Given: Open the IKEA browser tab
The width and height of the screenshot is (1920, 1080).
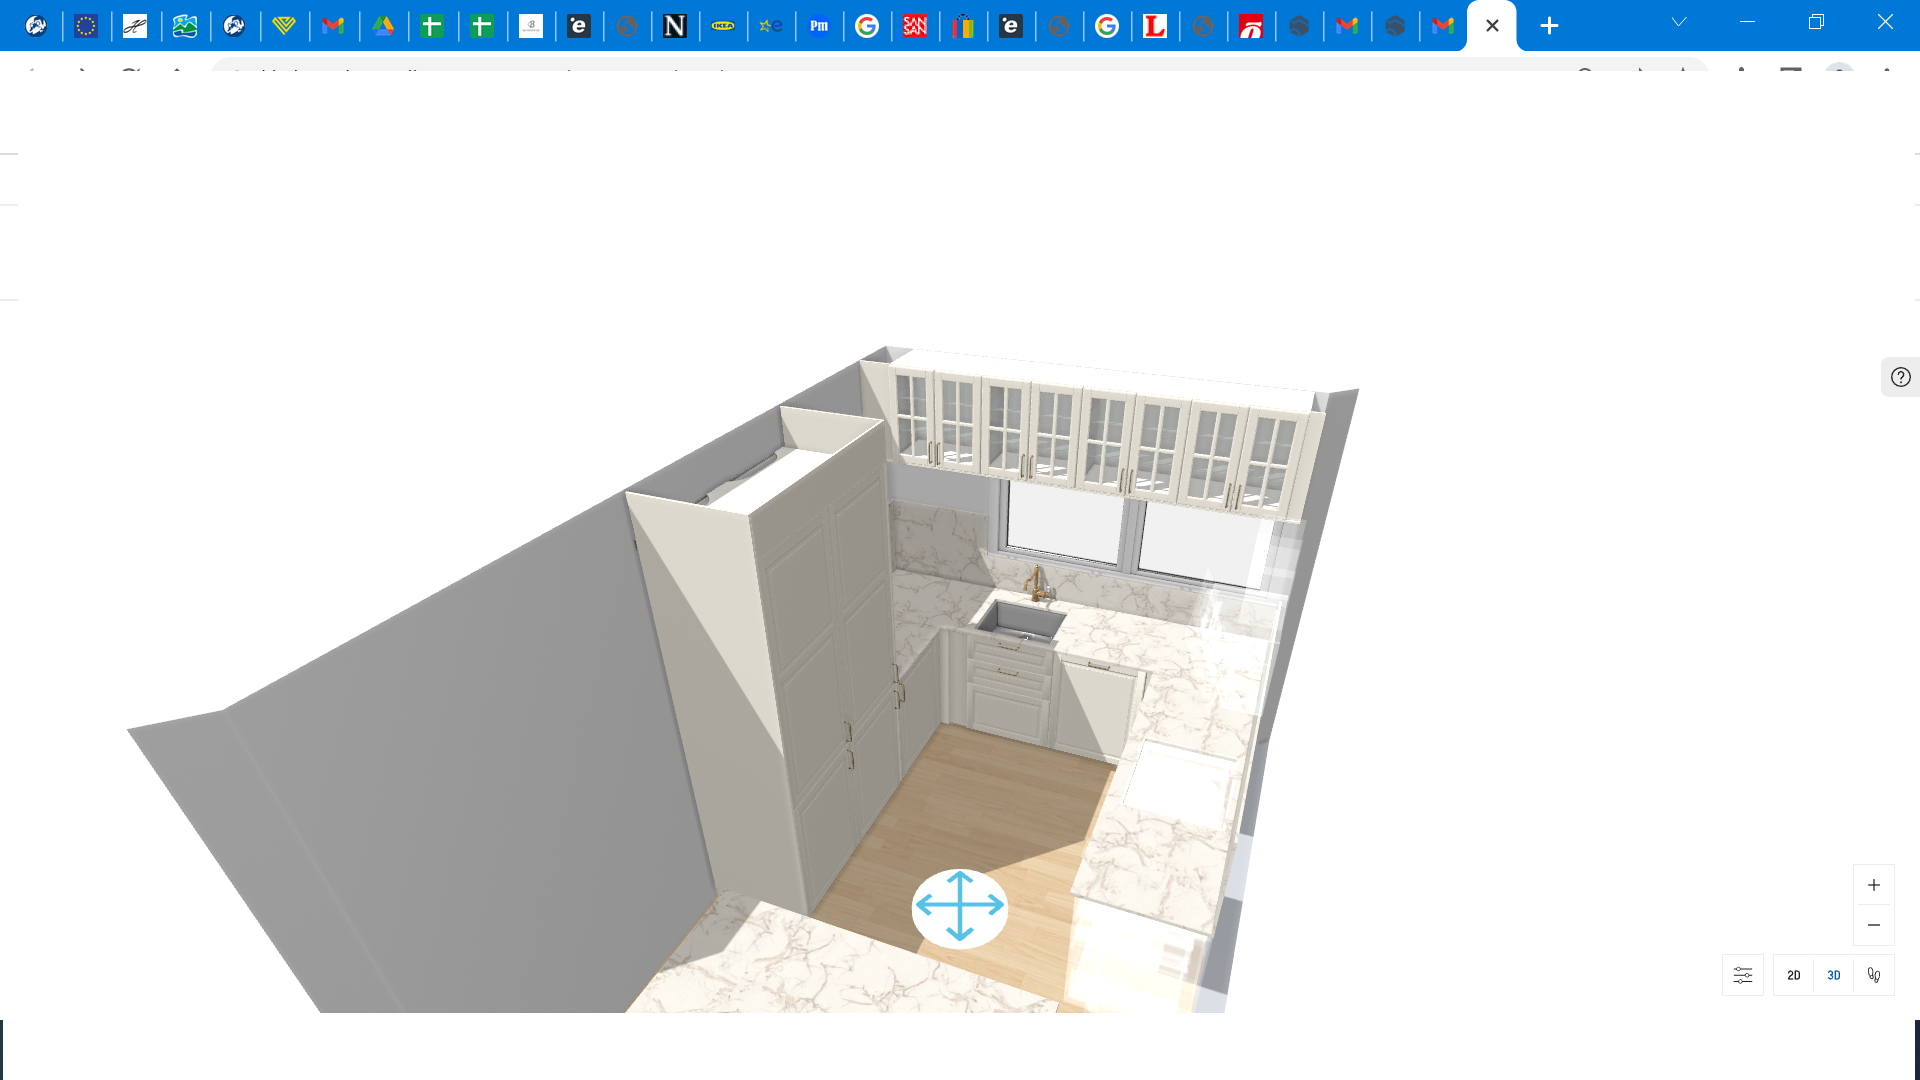Looking at the screenshot, I should [x=722, y=26].
